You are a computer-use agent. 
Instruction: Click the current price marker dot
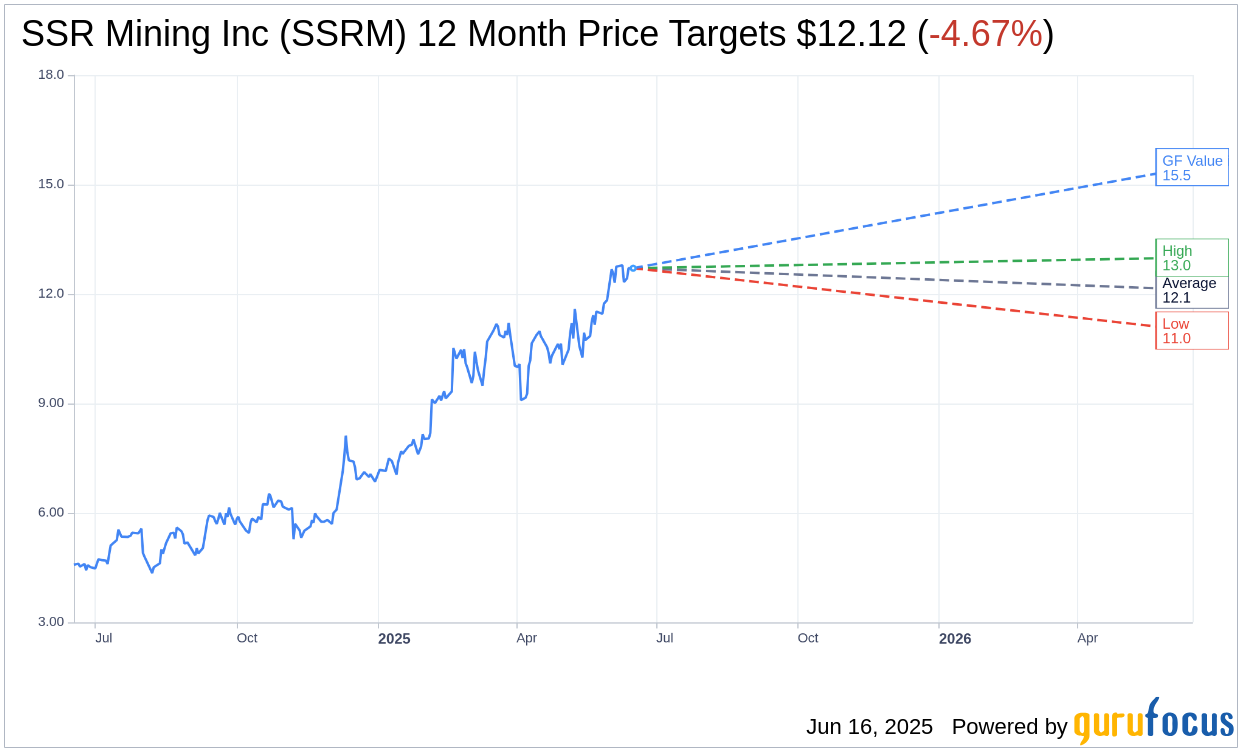point(632,268)
